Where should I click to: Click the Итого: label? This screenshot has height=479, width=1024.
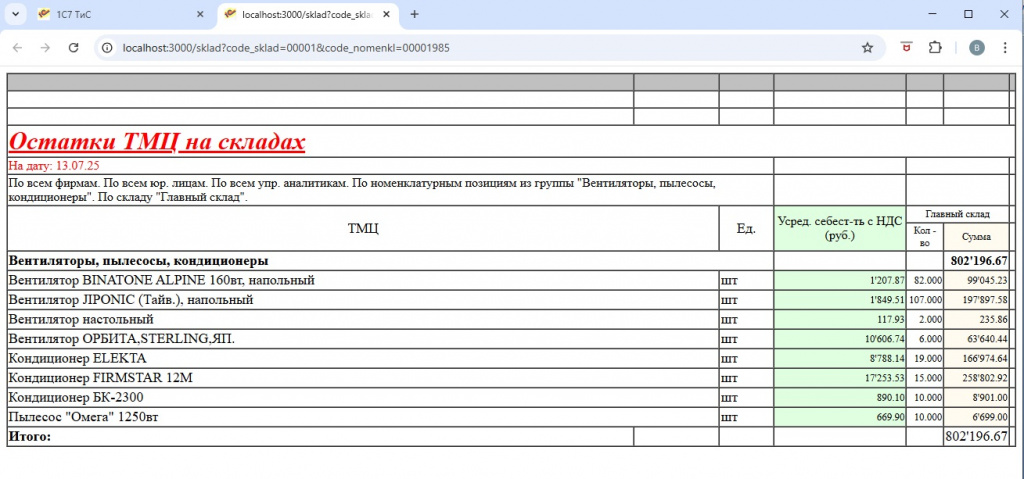pos(30,437)
